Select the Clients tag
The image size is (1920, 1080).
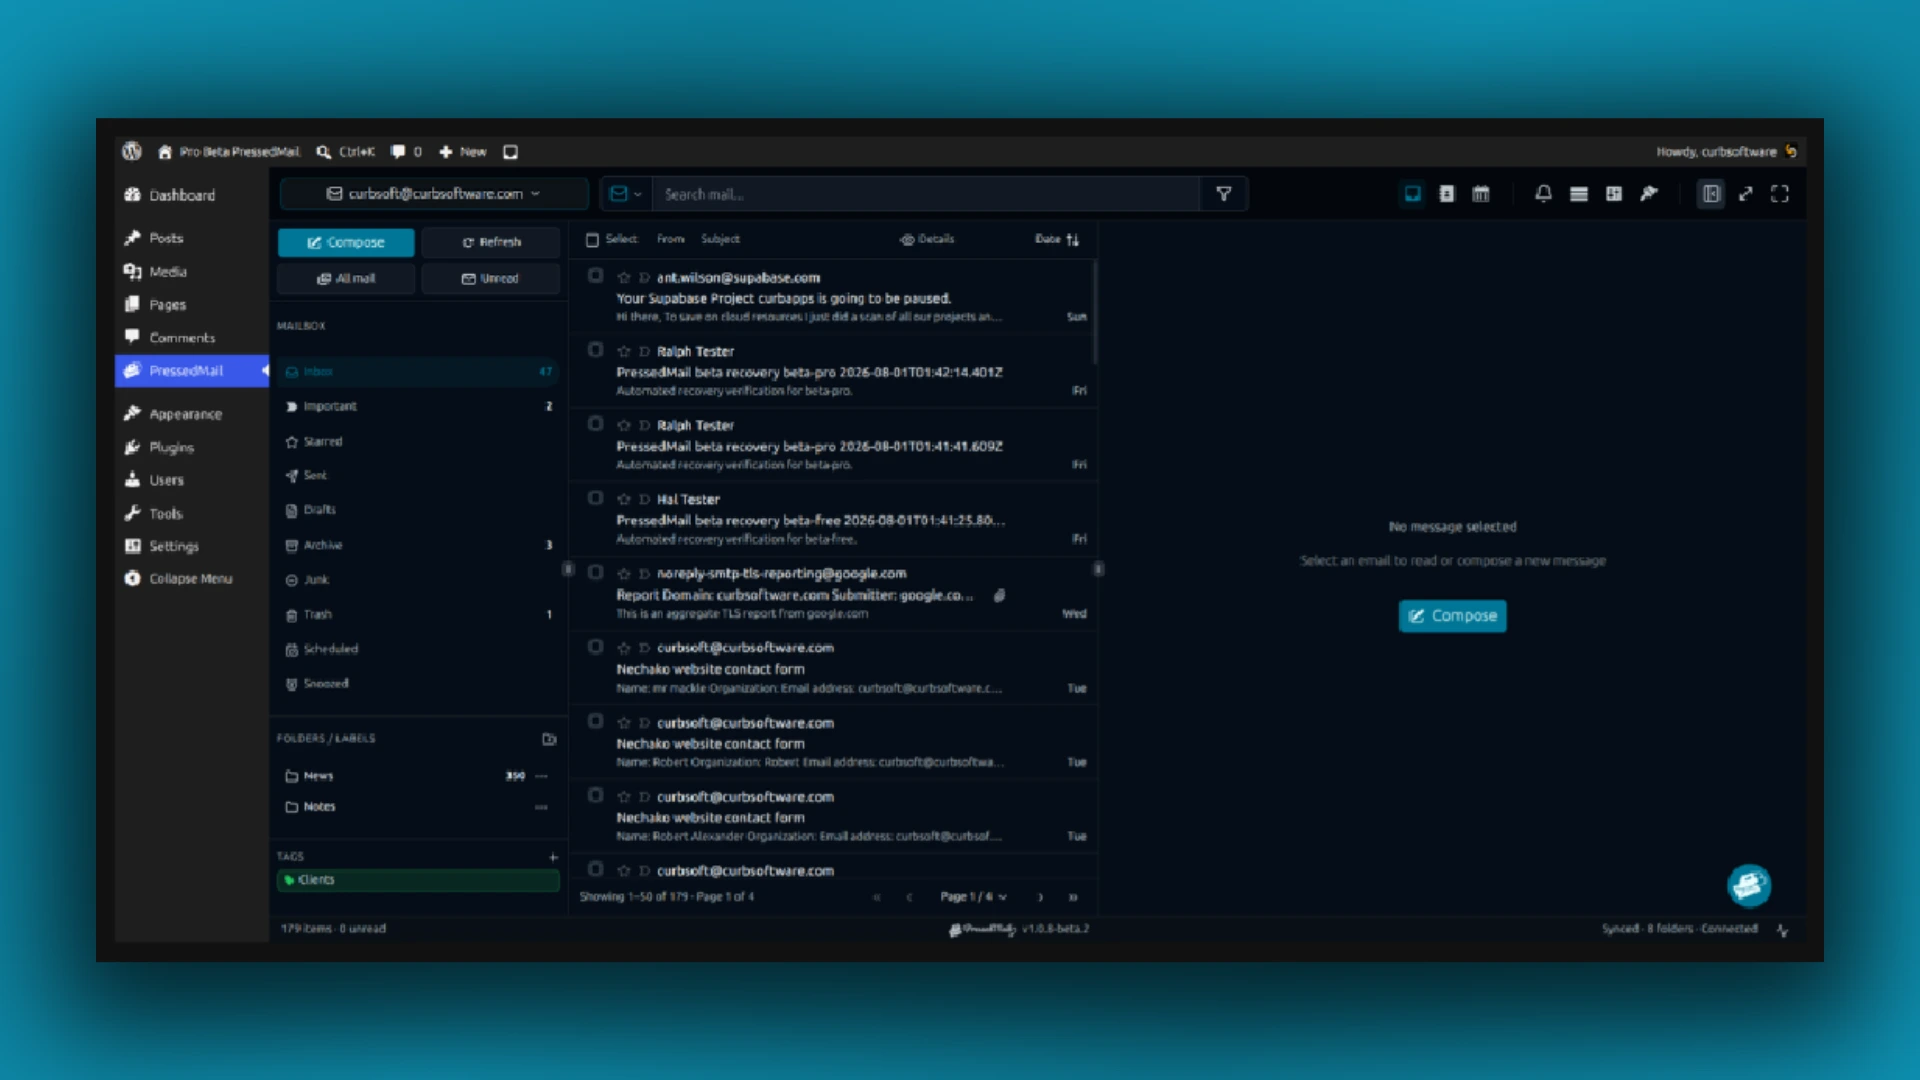(x=418, y=880)
